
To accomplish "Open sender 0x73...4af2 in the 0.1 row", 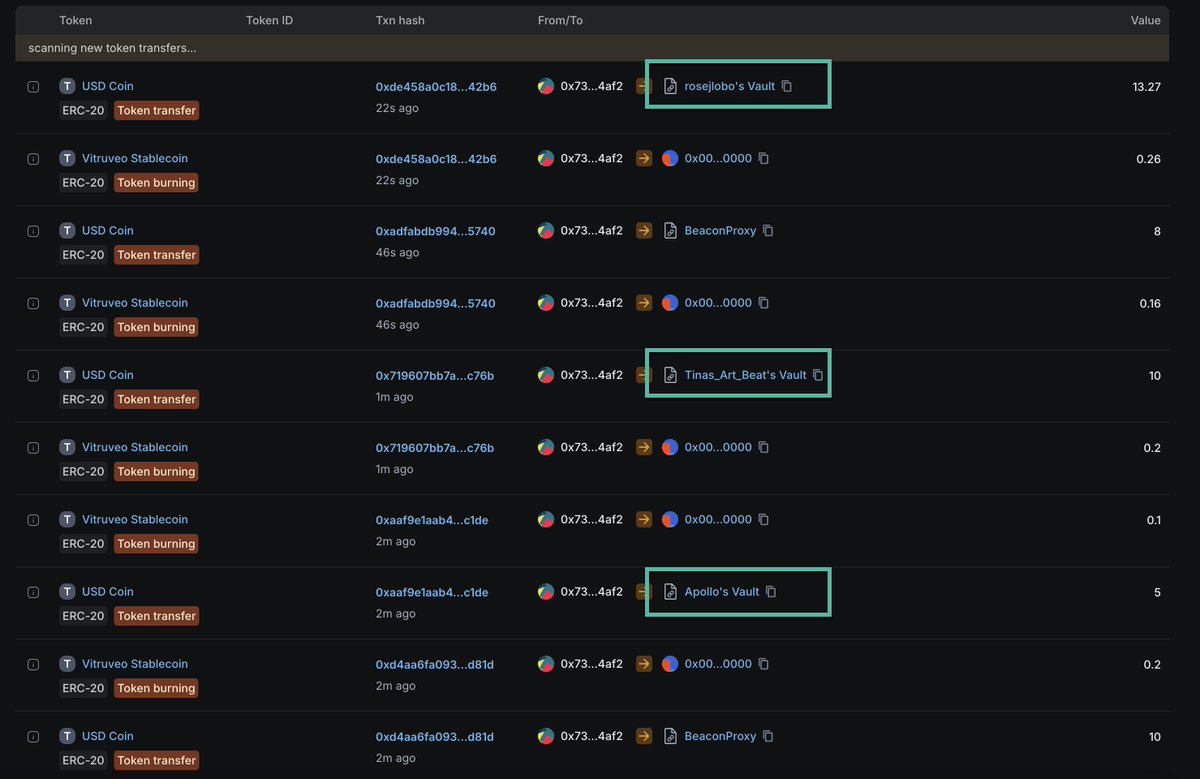I will pyautogui.click(x=592, y=519).
